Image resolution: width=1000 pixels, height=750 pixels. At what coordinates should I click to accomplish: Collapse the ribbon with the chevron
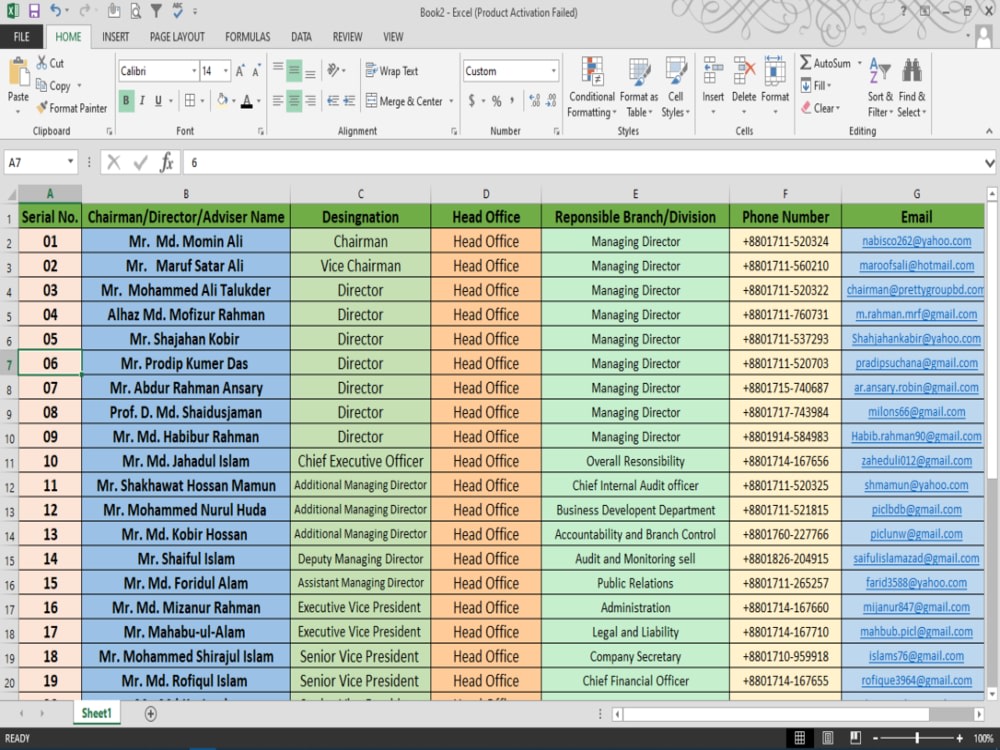click(x=989, y=131)
